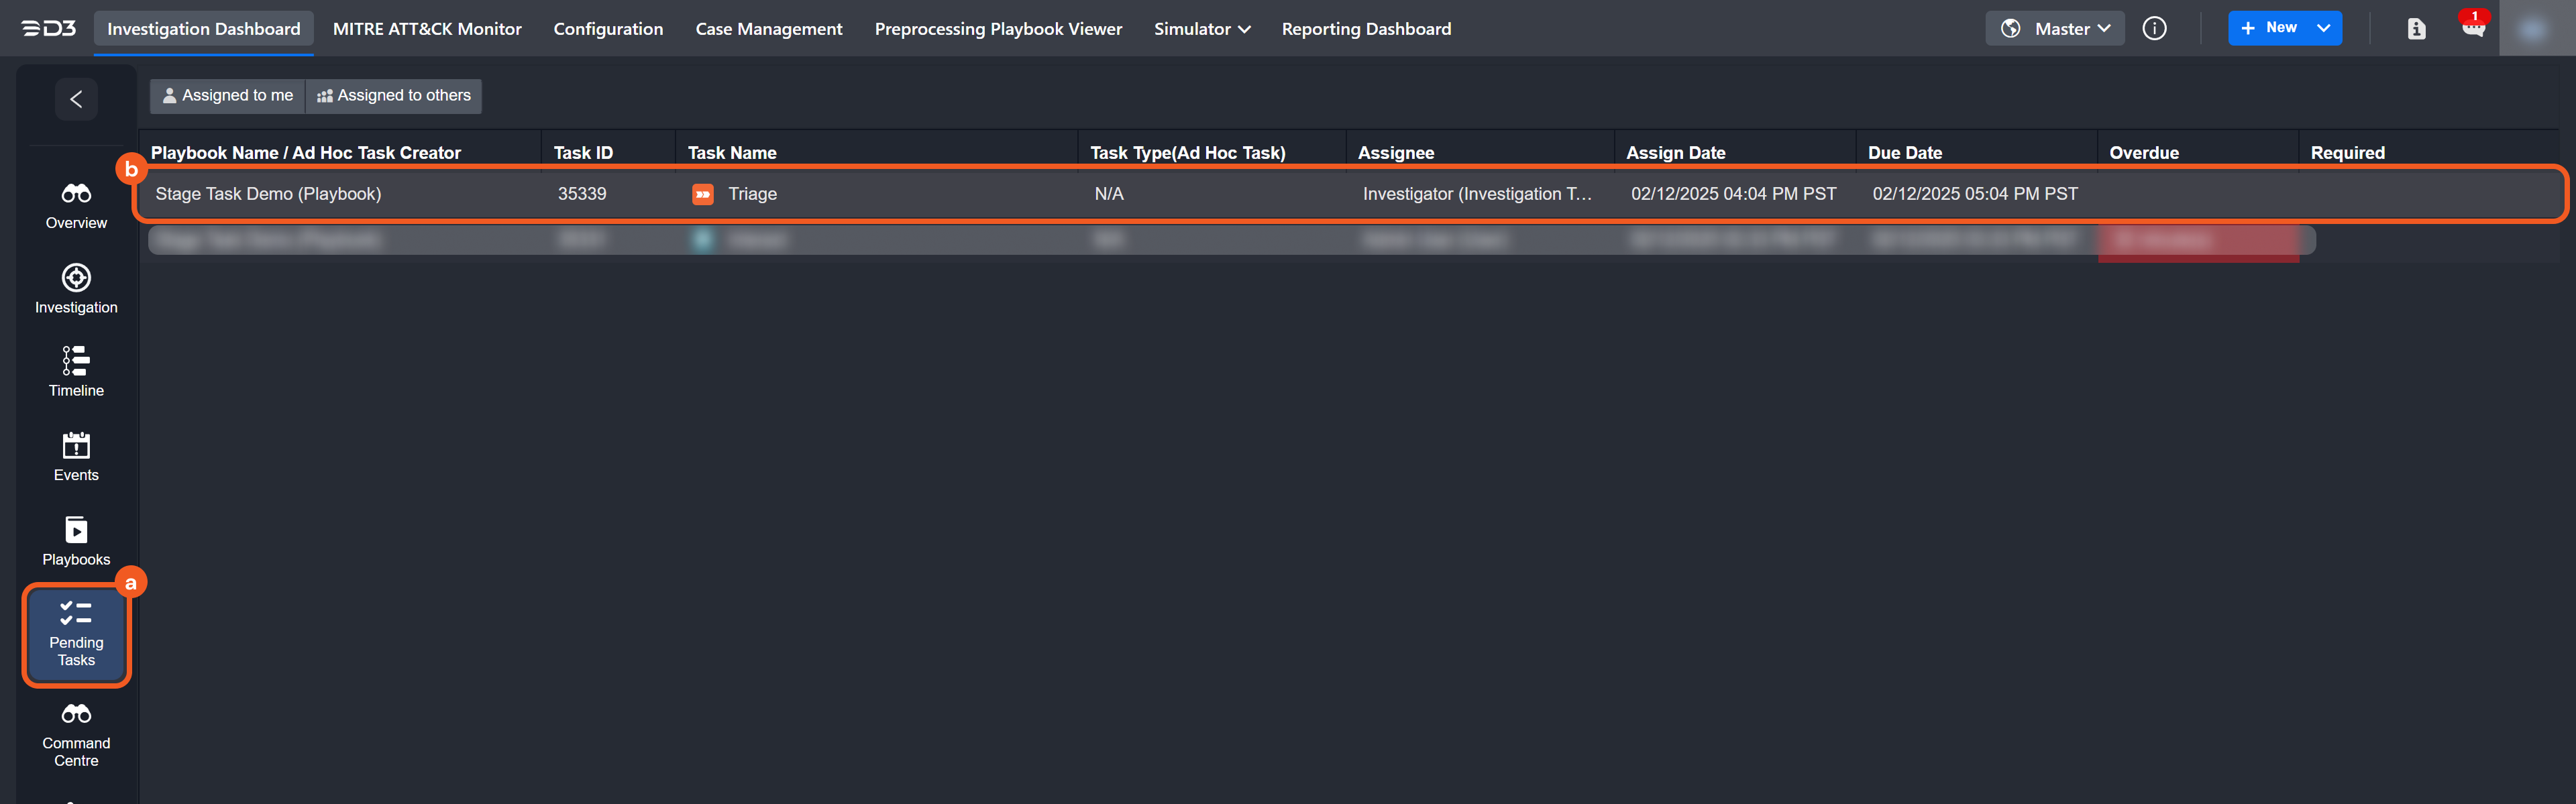Click the document info icon in header
This screenshot has height=804, width=2576.
coord(2416,29)
